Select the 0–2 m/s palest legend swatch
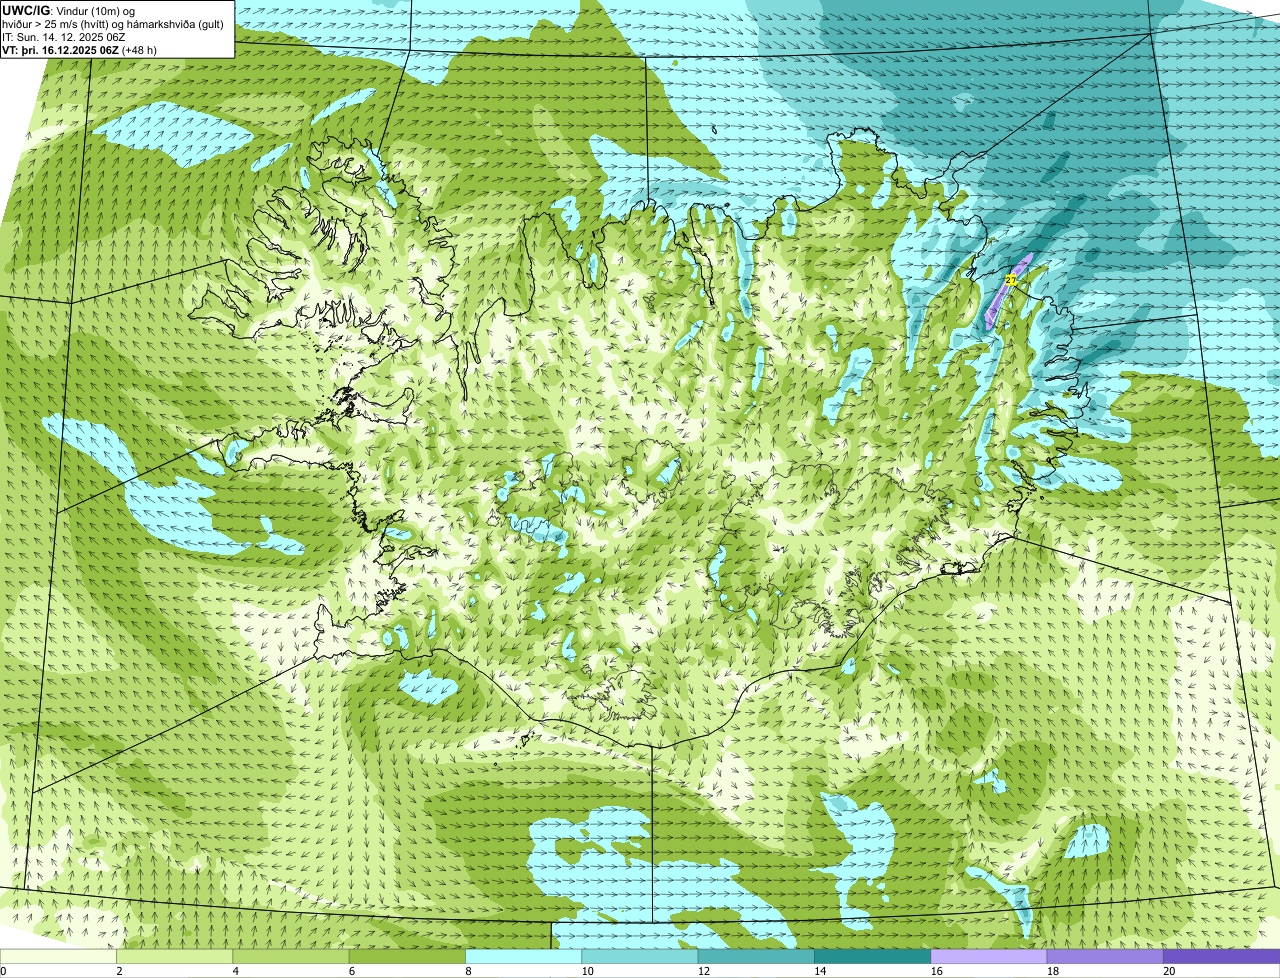Image resolution: width=1280 pixels, height=978 pixels. point(58,956)
